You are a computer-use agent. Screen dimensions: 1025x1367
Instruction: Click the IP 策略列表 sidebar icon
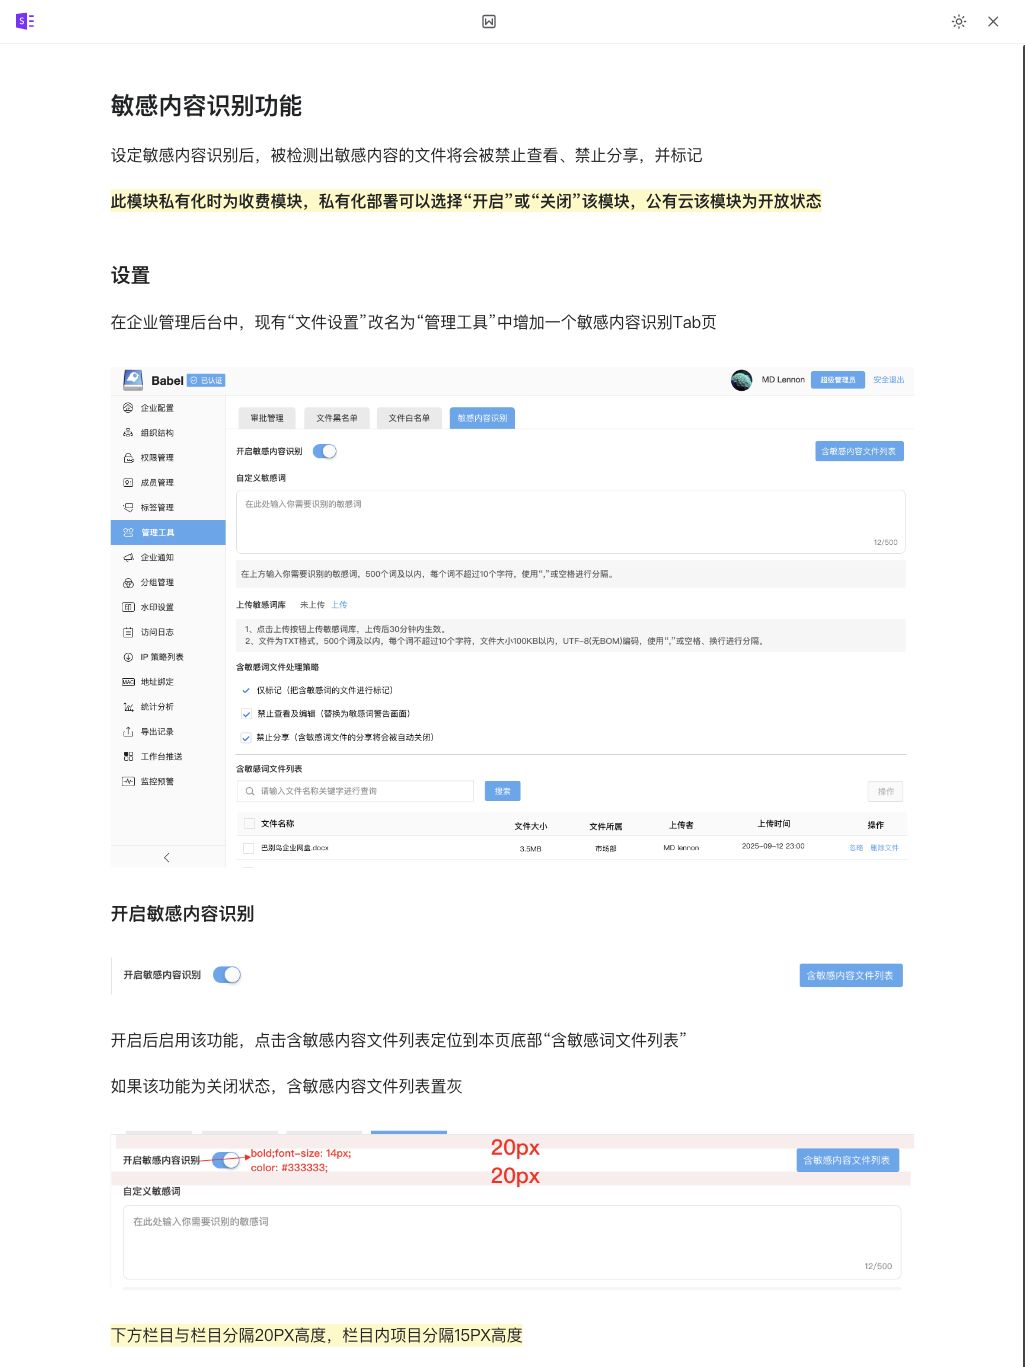click(x=128, y=657)
